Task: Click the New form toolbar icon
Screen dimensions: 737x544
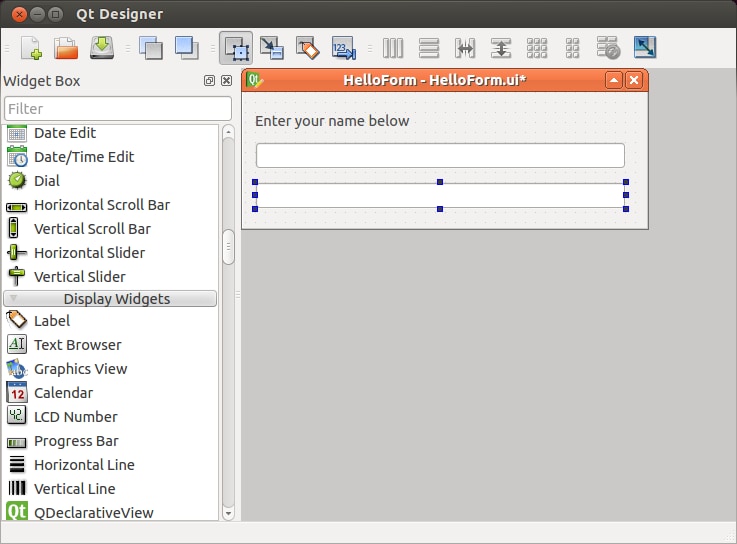Action: tap(31, 48)
